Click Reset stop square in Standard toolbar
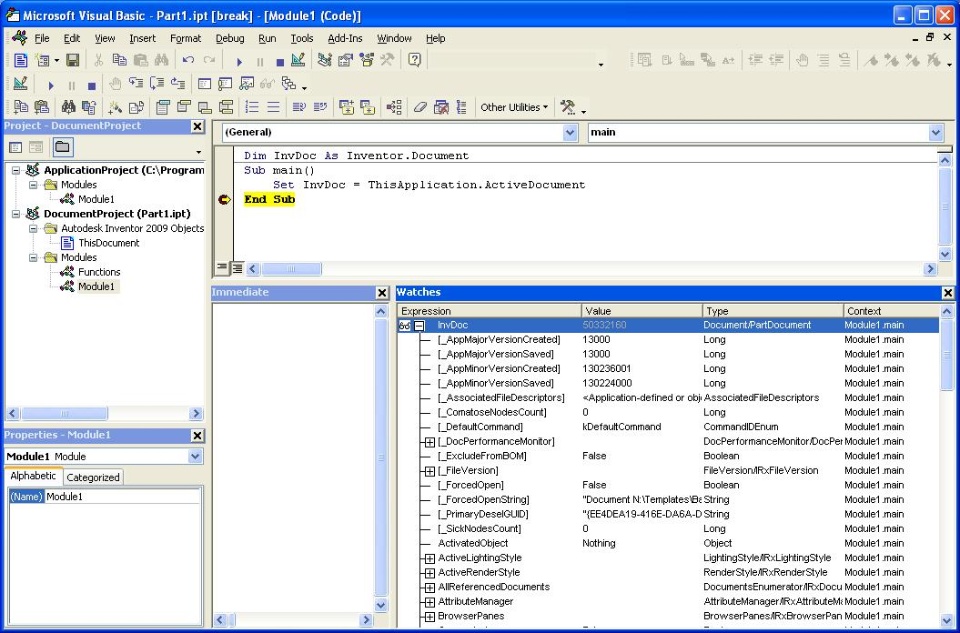This screenshot has width=960, height=633. [280, 62]
